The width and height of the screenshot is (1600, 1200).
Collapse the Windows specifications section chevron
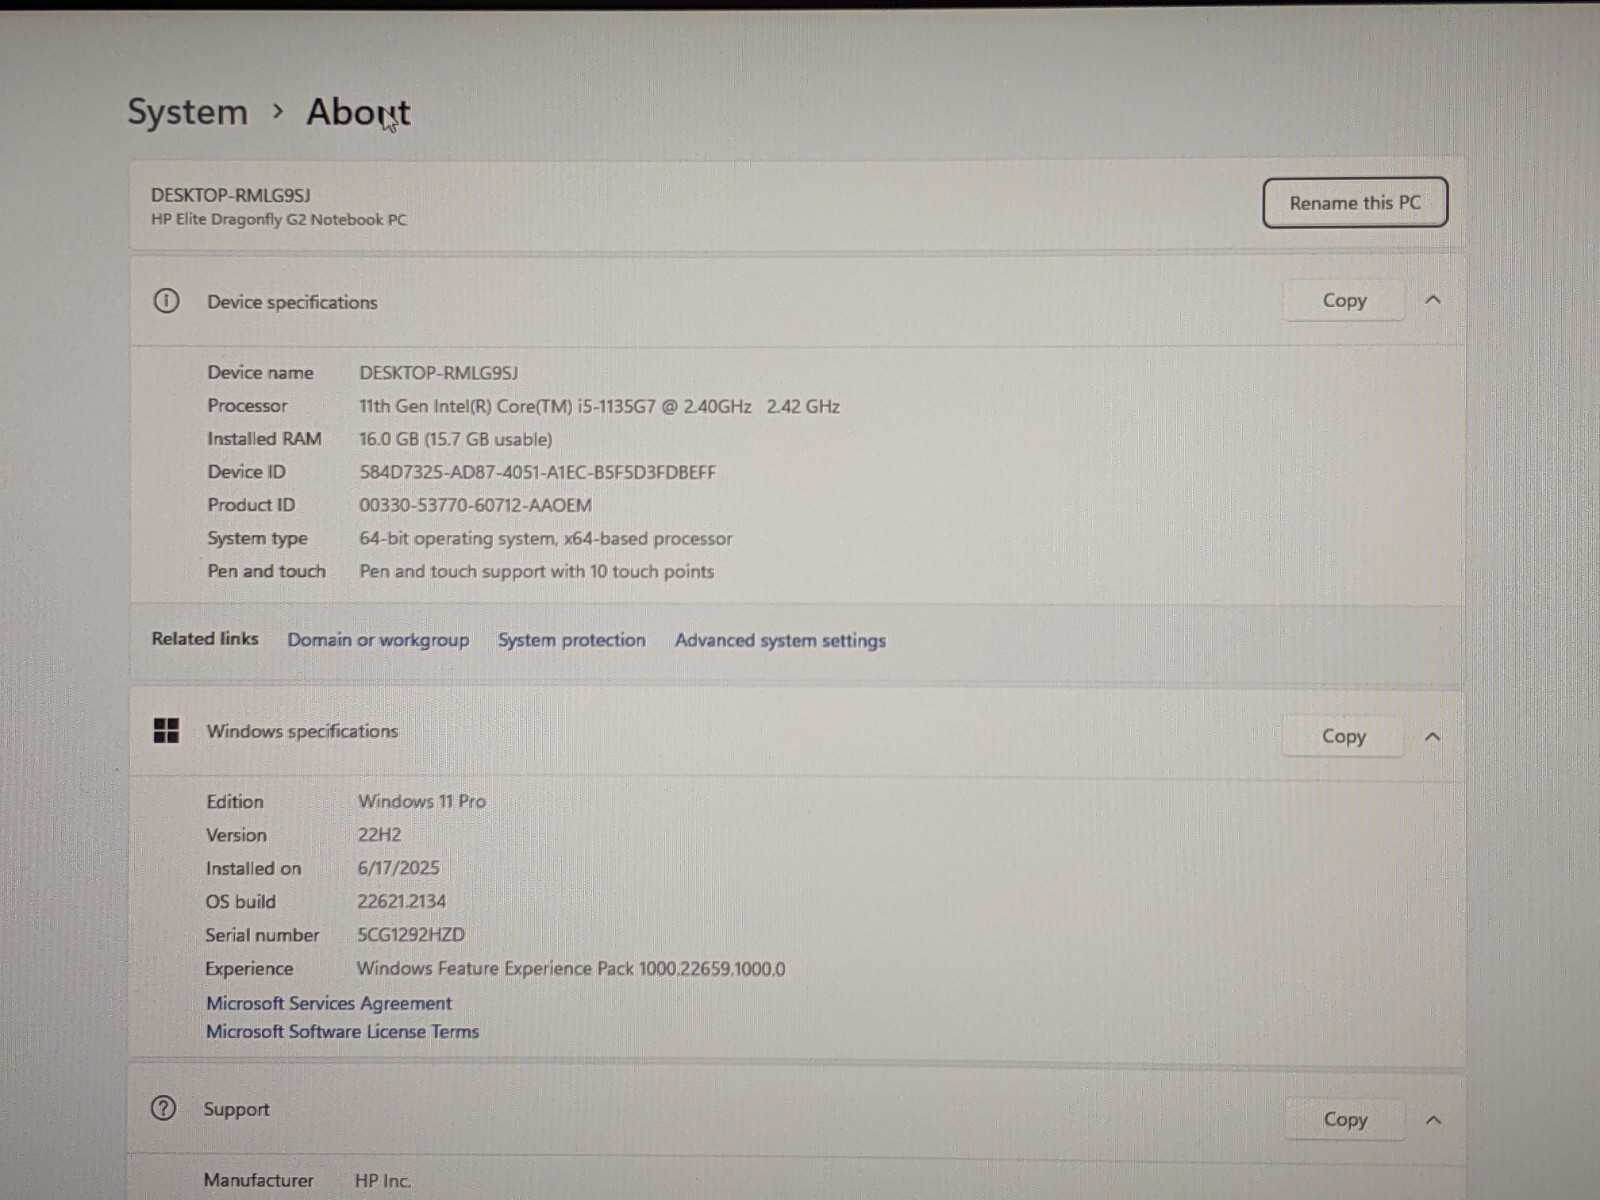(x=1432, y=736)
